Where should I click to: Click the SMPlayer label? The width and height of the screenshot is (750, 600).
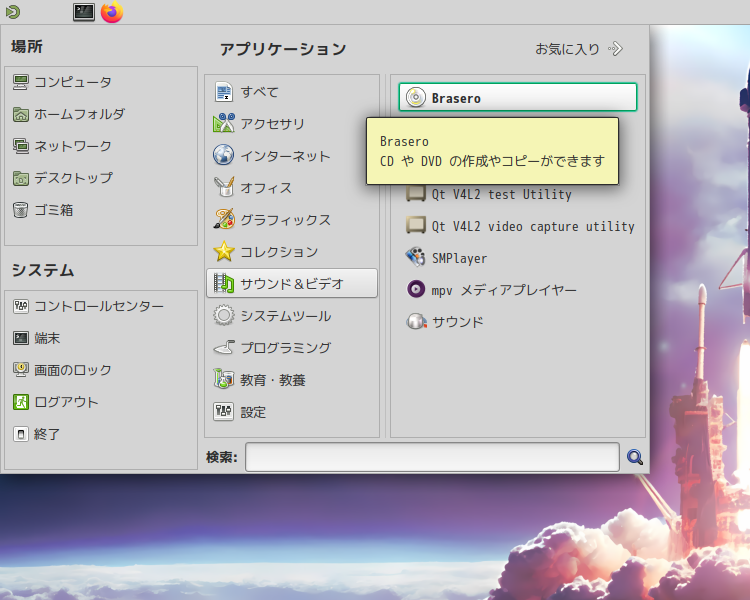(x=459, y=258)
